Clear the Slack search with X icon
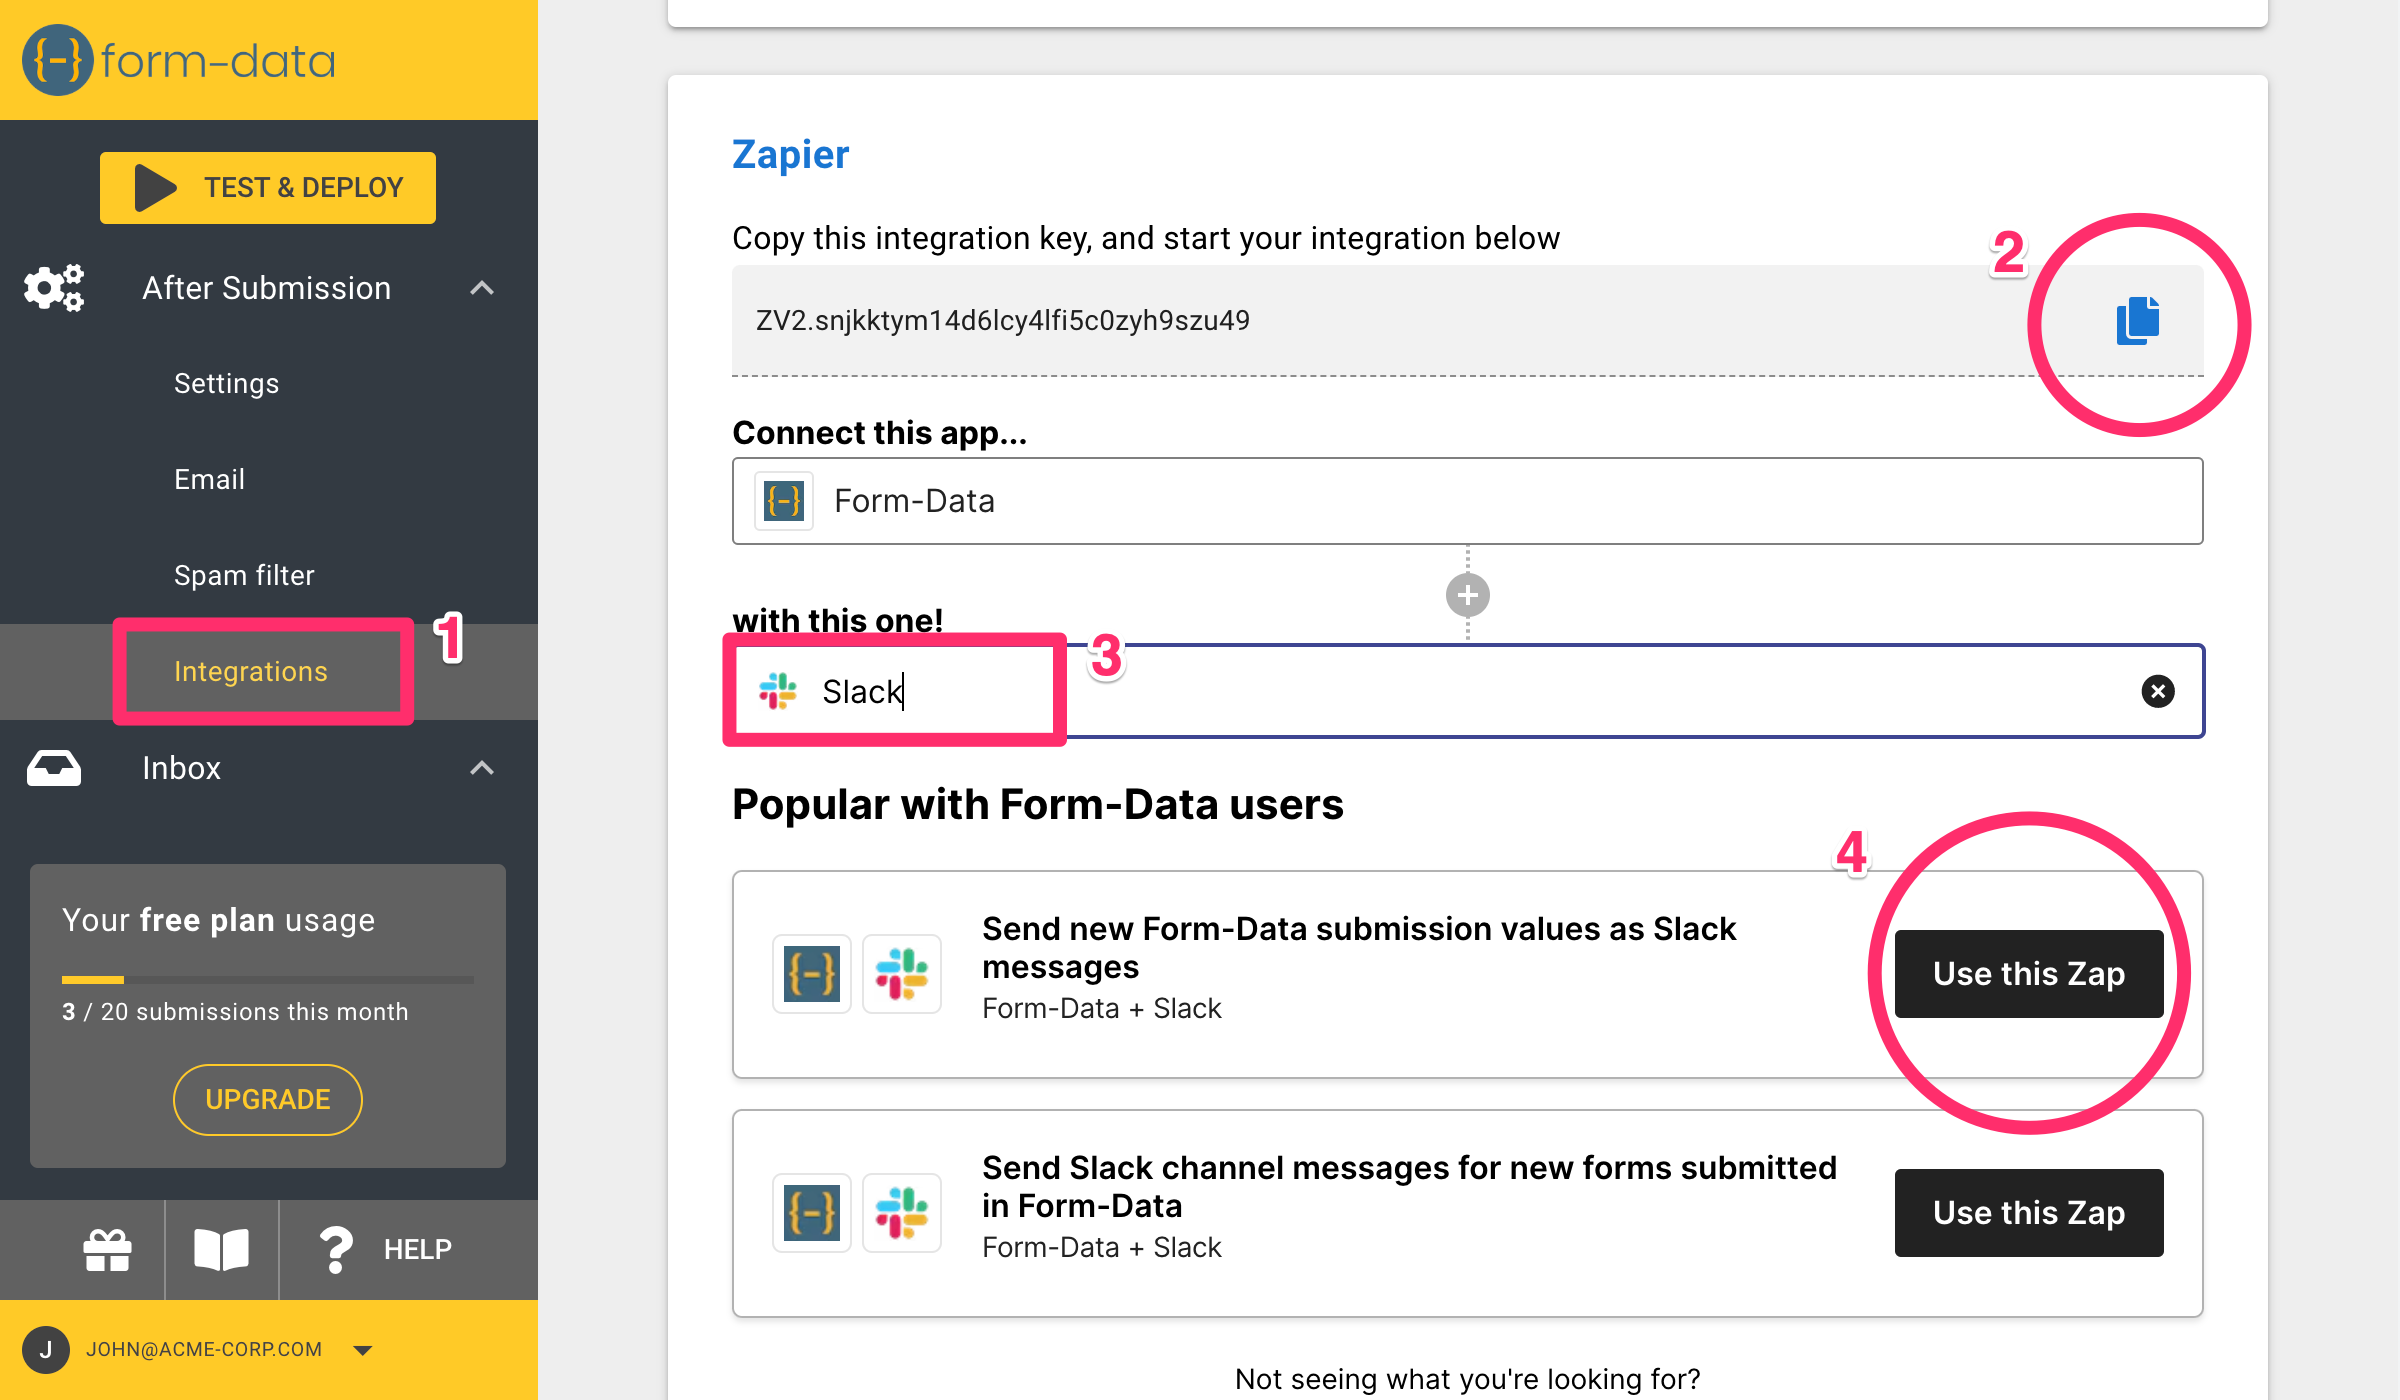 click(x=2158, y=691)
